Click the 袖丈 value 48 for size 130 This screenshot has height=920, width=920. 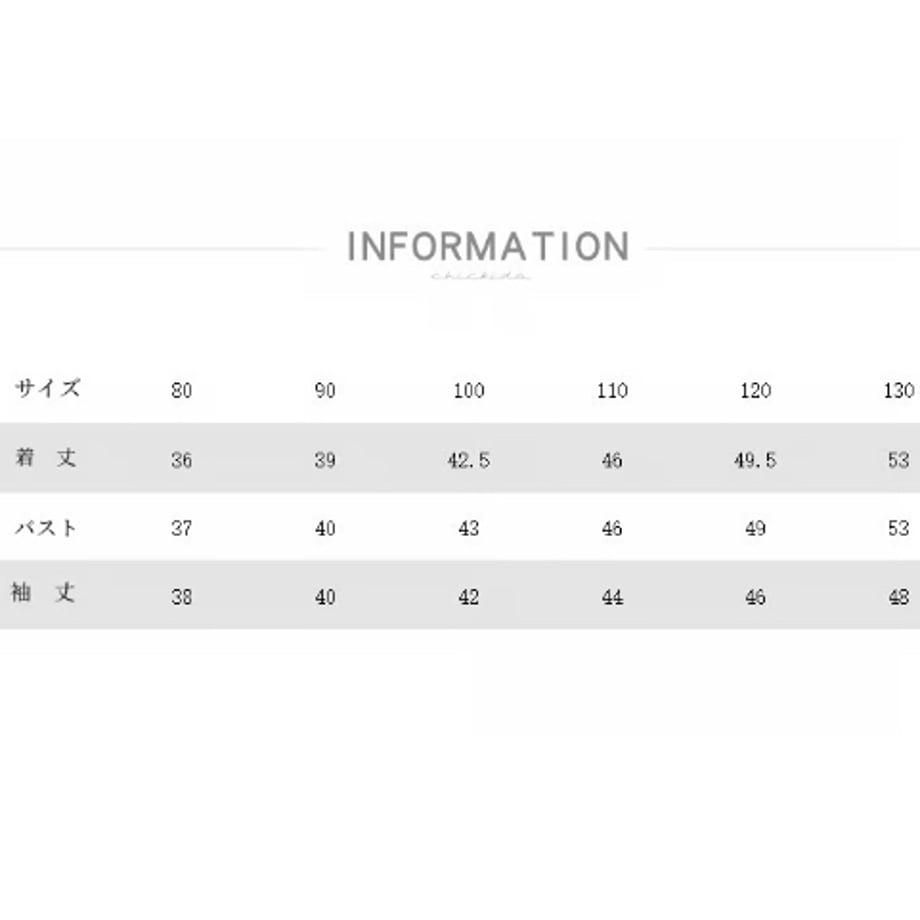(x=899, y=597)
